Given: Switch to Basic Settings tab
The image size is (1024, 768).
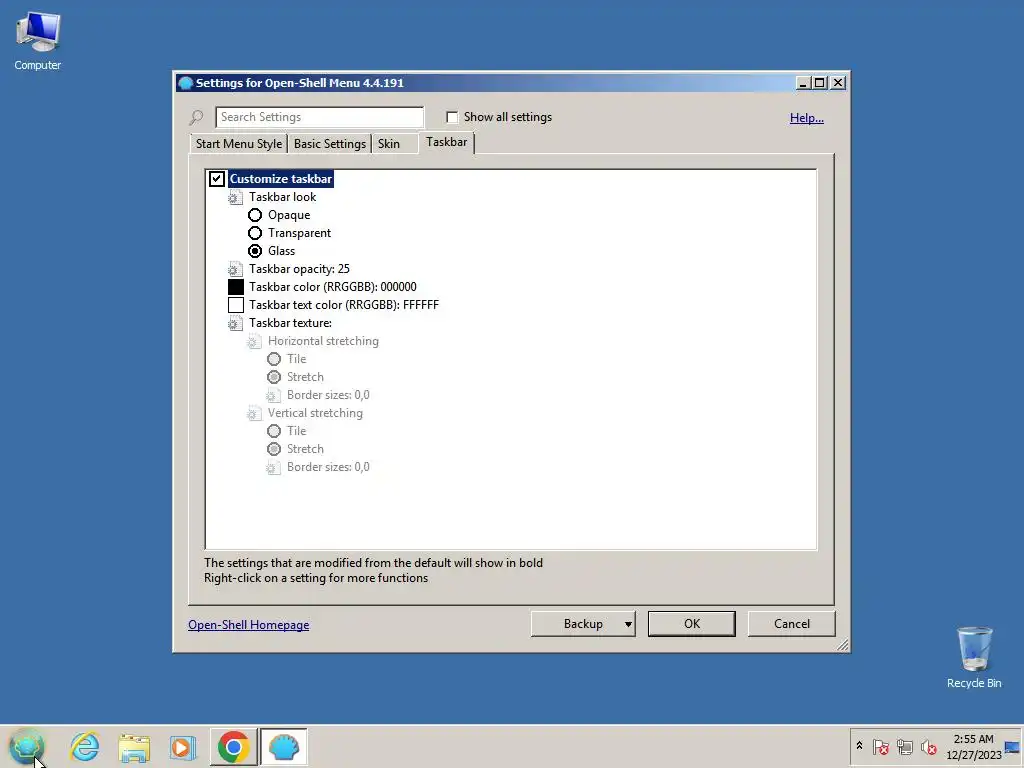Looking at the screenshot, I should pyautogui.click(x=330, y=144).
